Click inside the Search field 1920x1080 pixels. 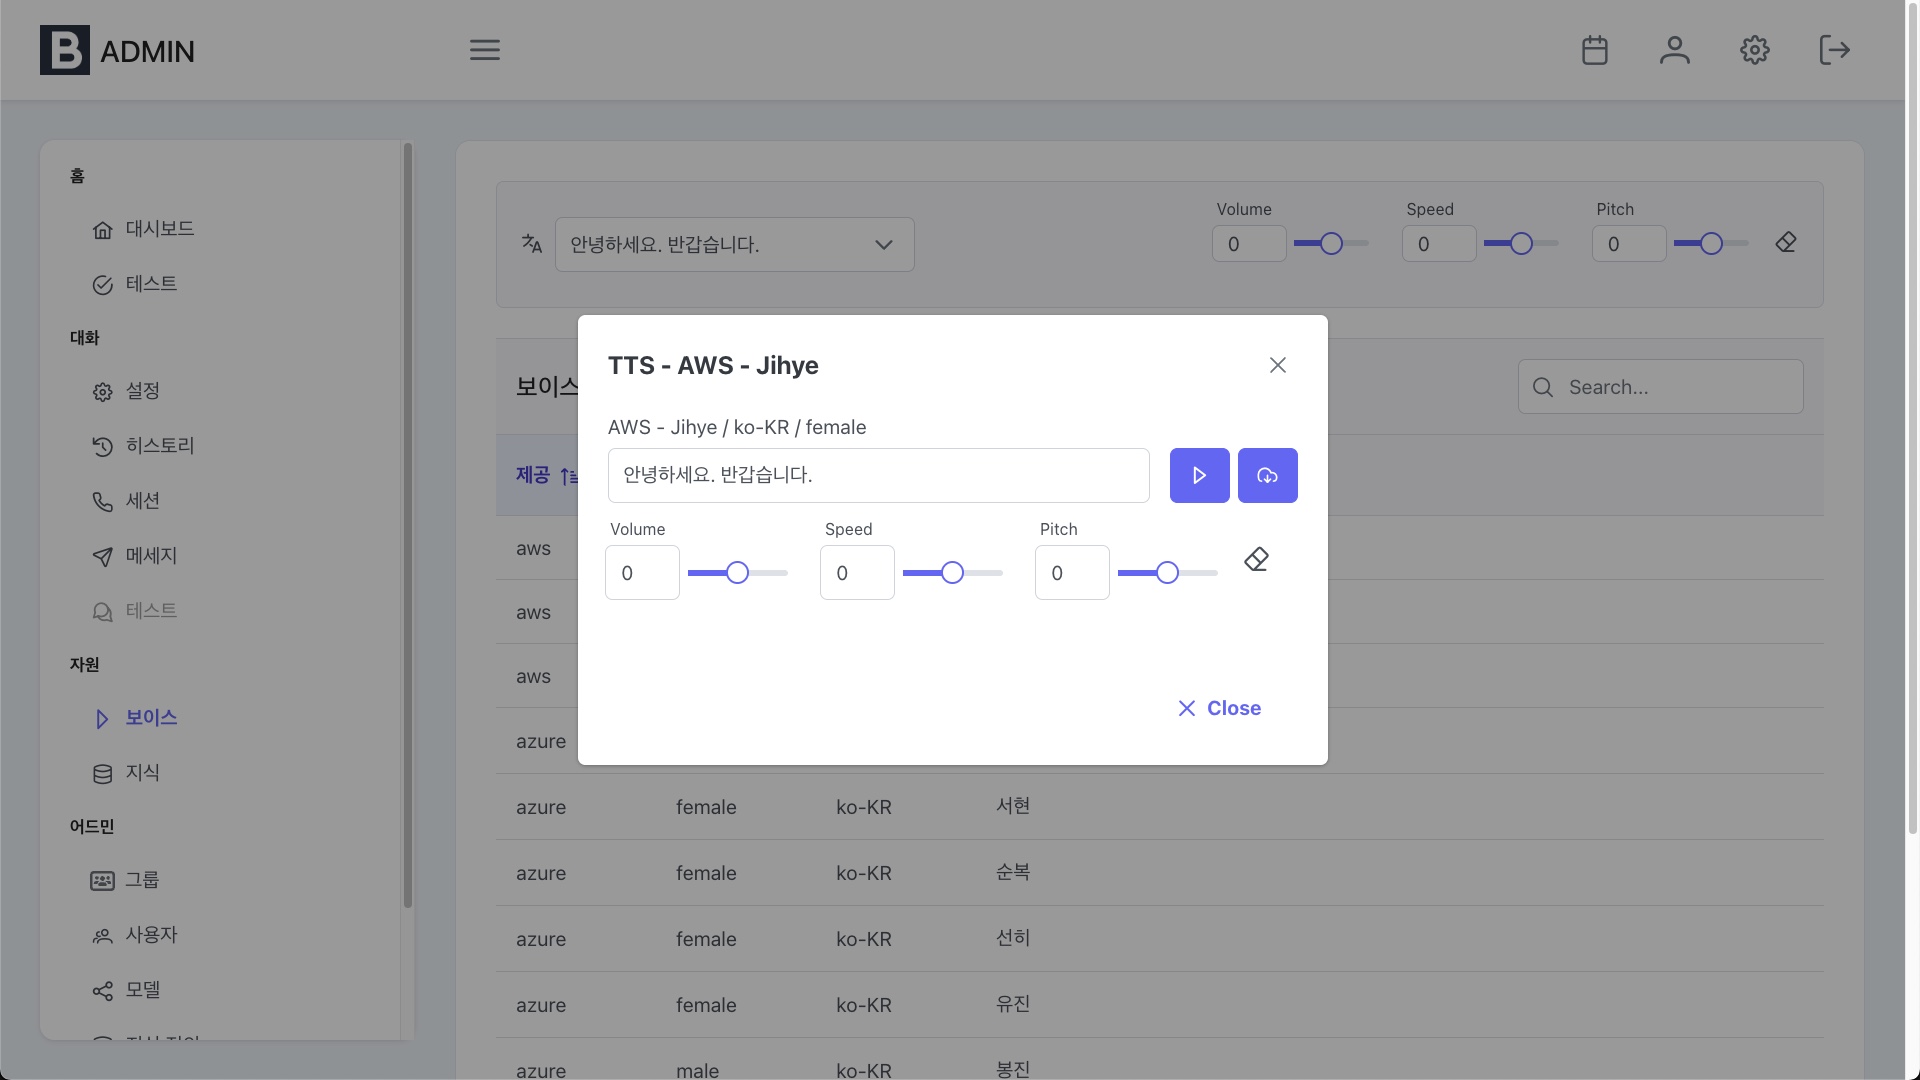1660,386
